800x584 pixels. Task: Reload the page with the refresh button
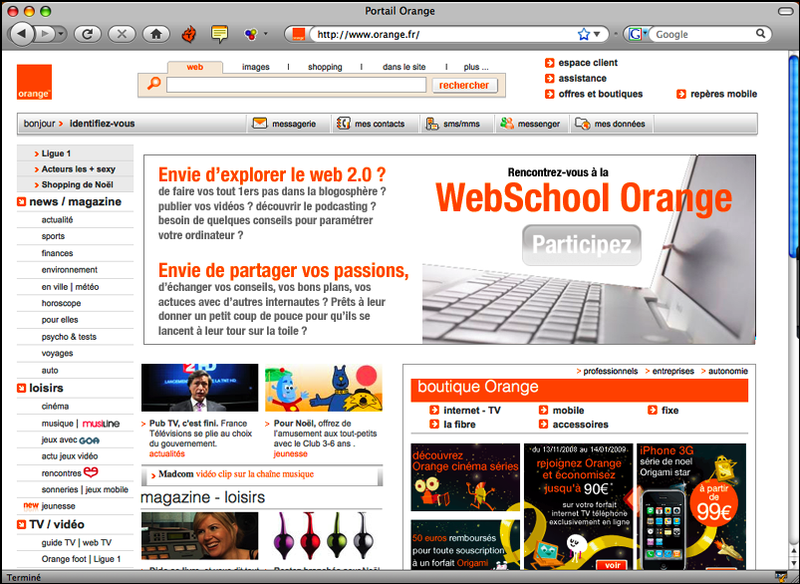tap(88, 34)
